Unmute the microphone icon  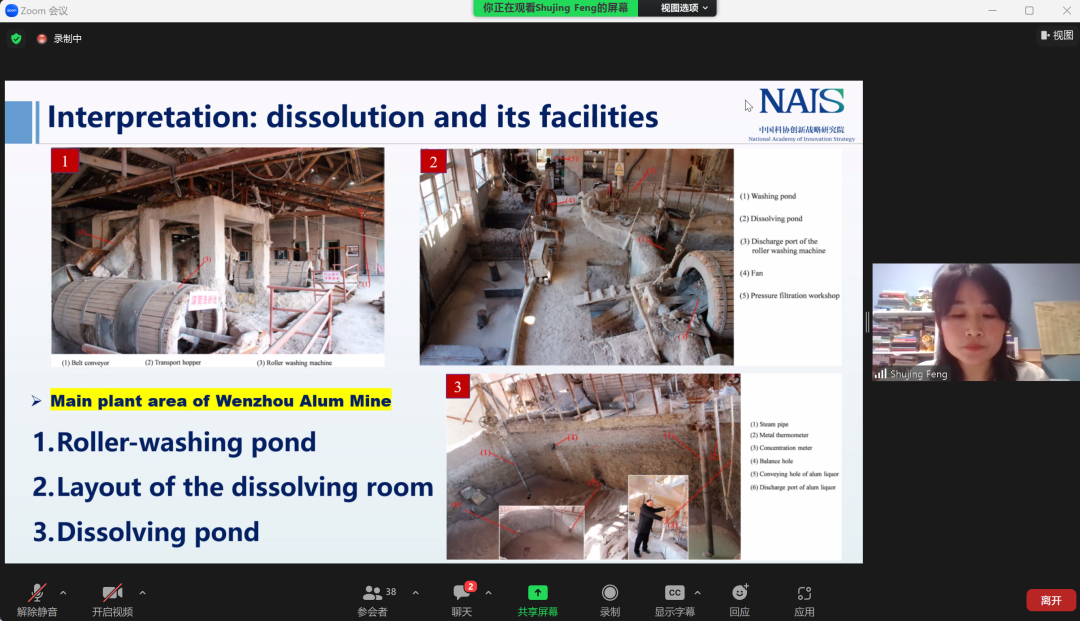37,593
